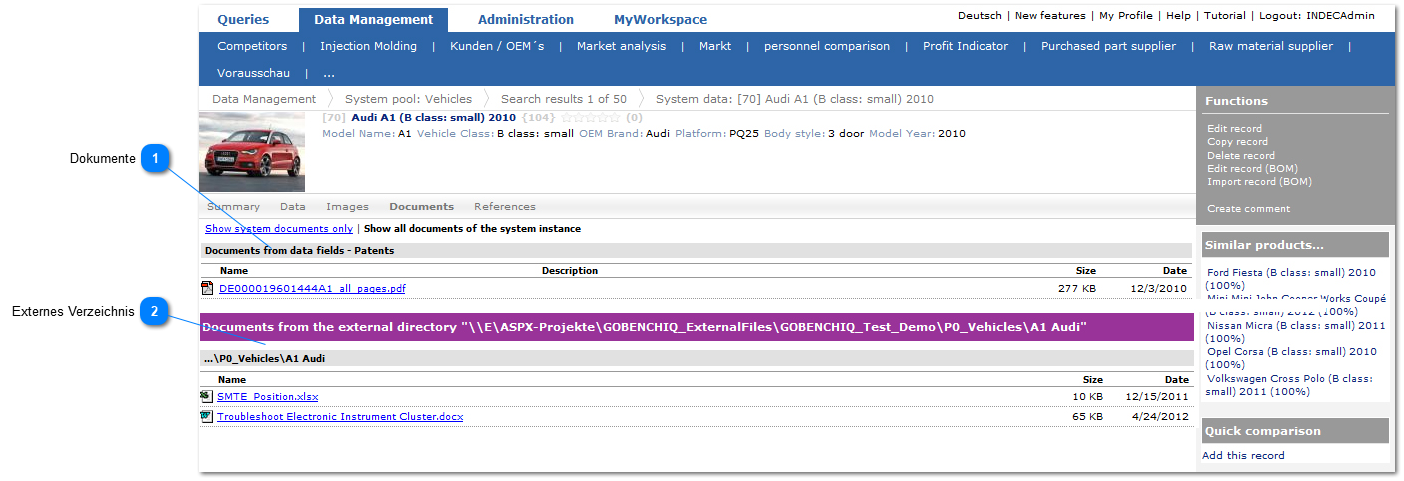
Task: Click the Help link
Action: [x=1178, y=16]
